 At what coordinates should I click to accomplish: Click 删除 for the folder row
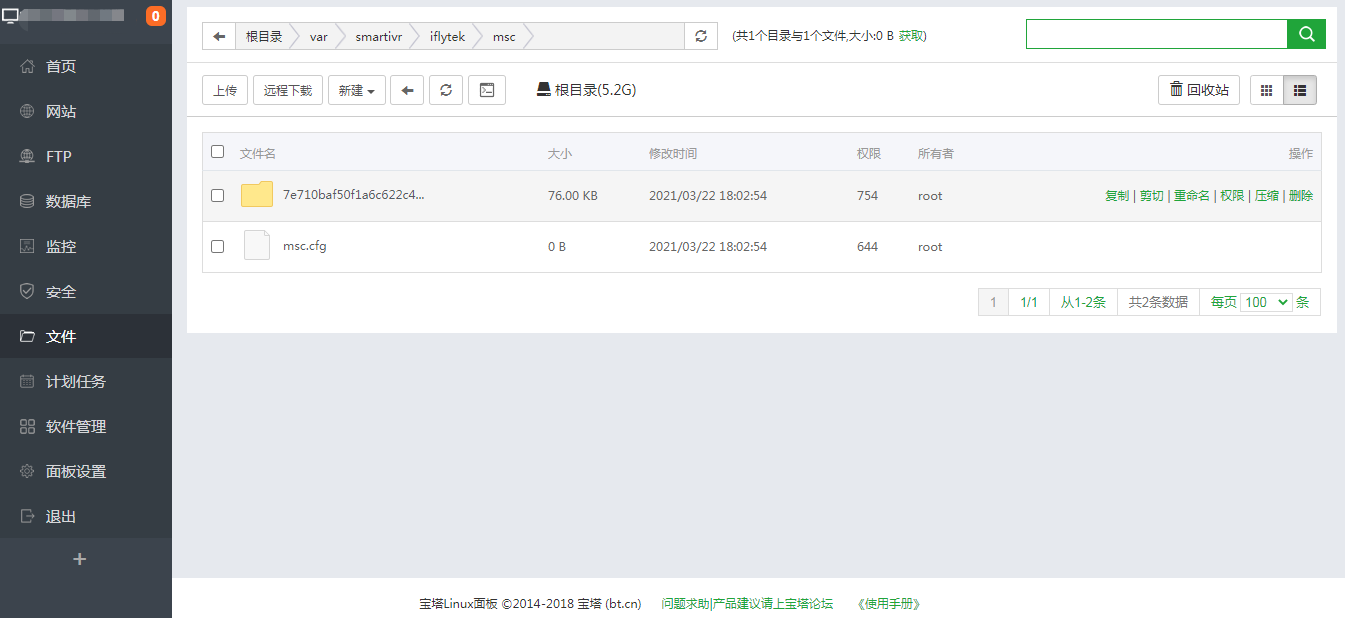(x=1301, y=196)
